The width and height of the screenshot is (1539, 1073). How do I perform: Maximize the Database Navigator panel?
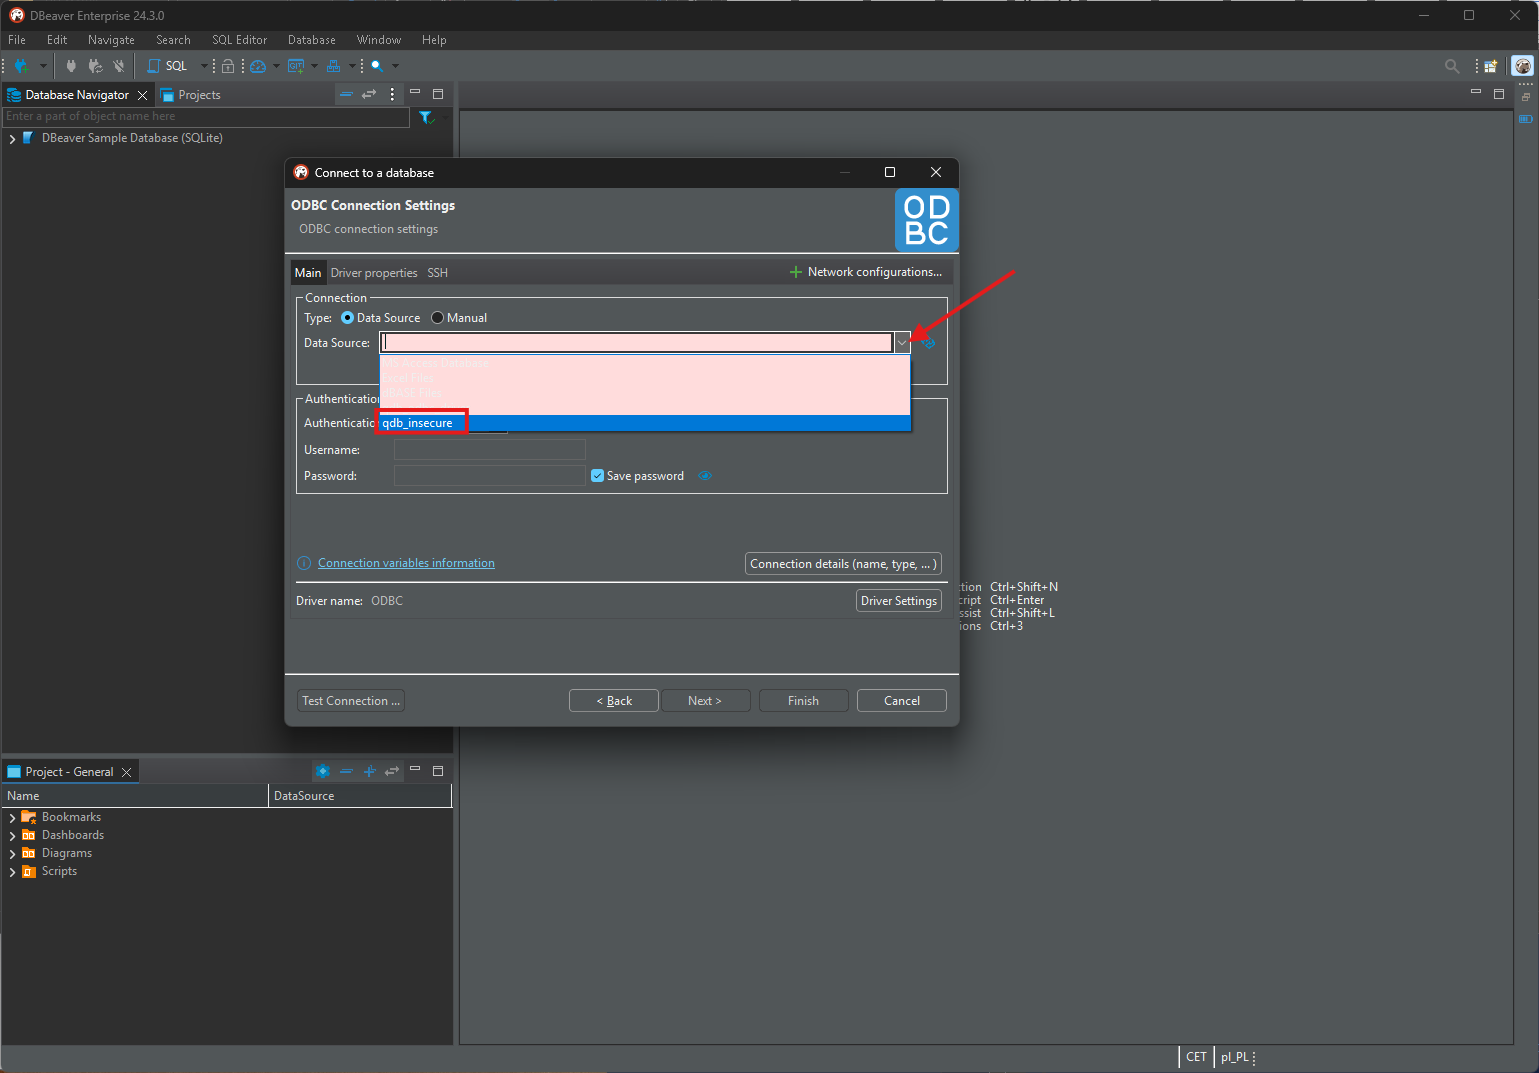click(438, 93)
